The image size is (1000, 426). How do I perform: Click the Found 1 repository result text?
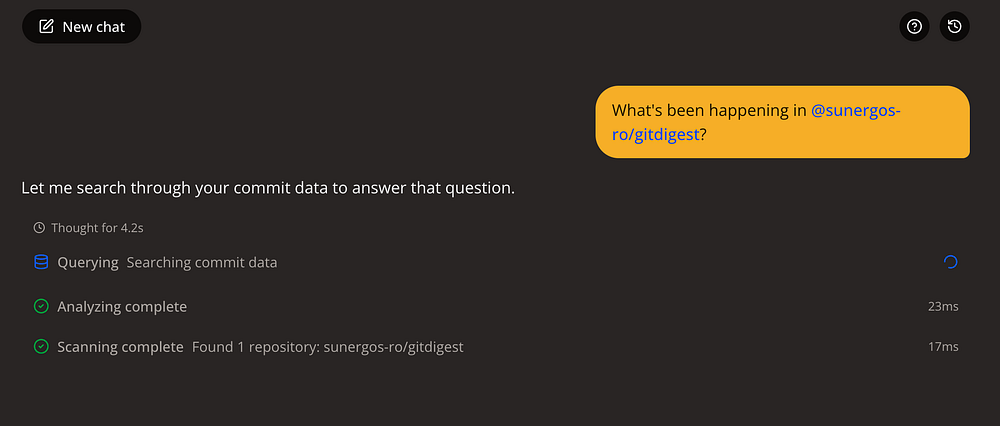tap(328, 348)
